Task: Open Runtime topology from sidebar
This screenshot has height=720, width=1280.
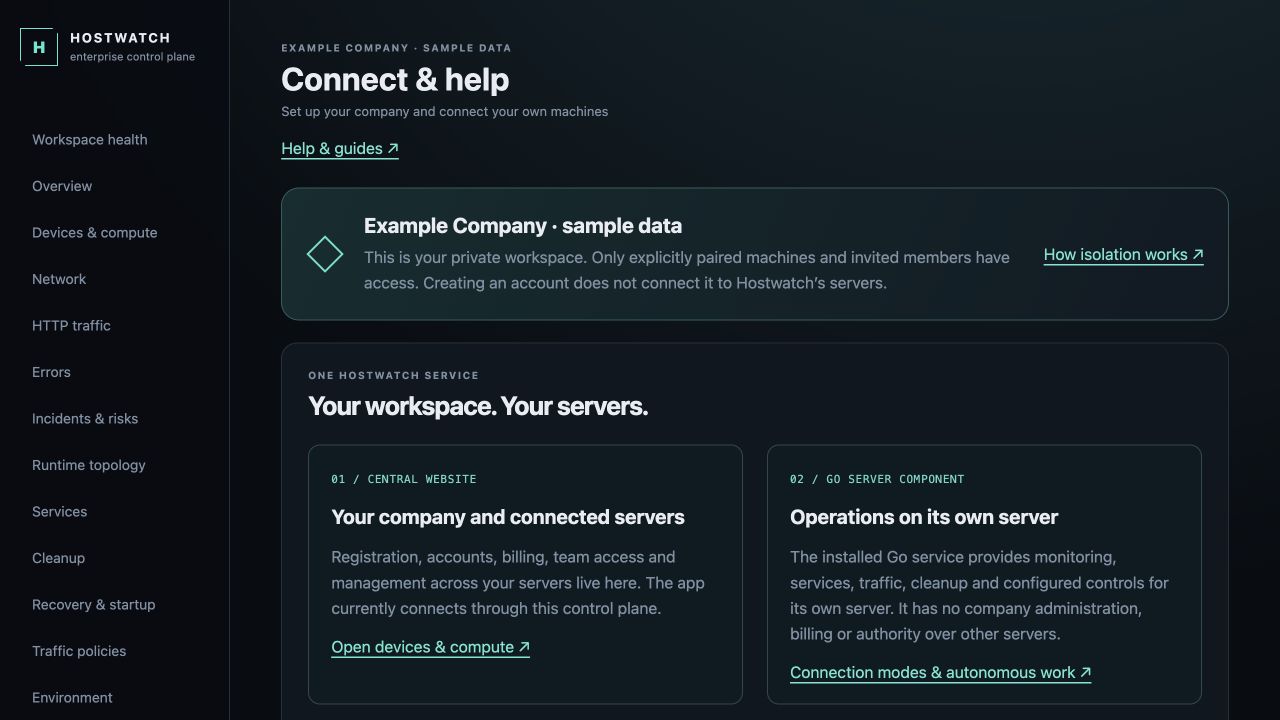Action: tap(89, 465)
